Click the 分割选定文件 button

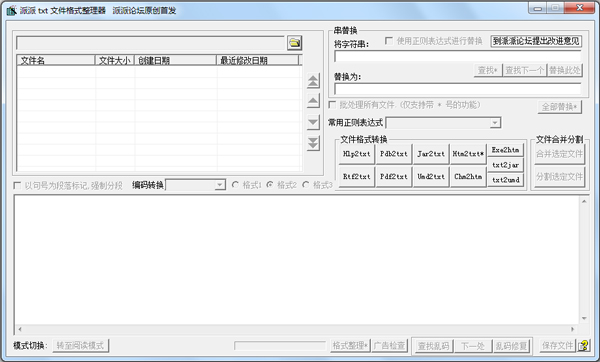(559, 176)
